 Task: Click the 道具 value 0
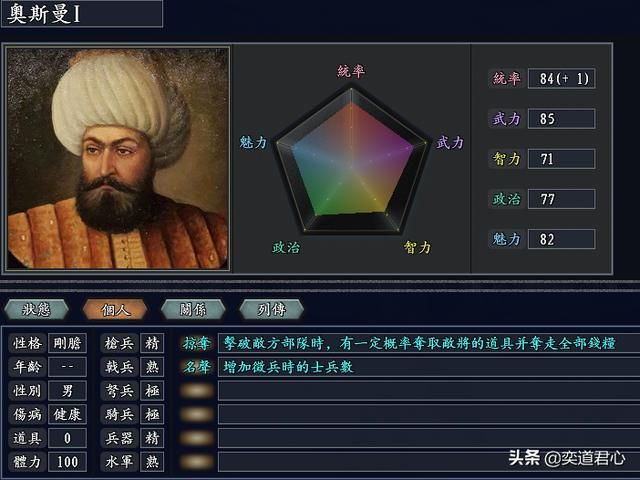(67, 438)
